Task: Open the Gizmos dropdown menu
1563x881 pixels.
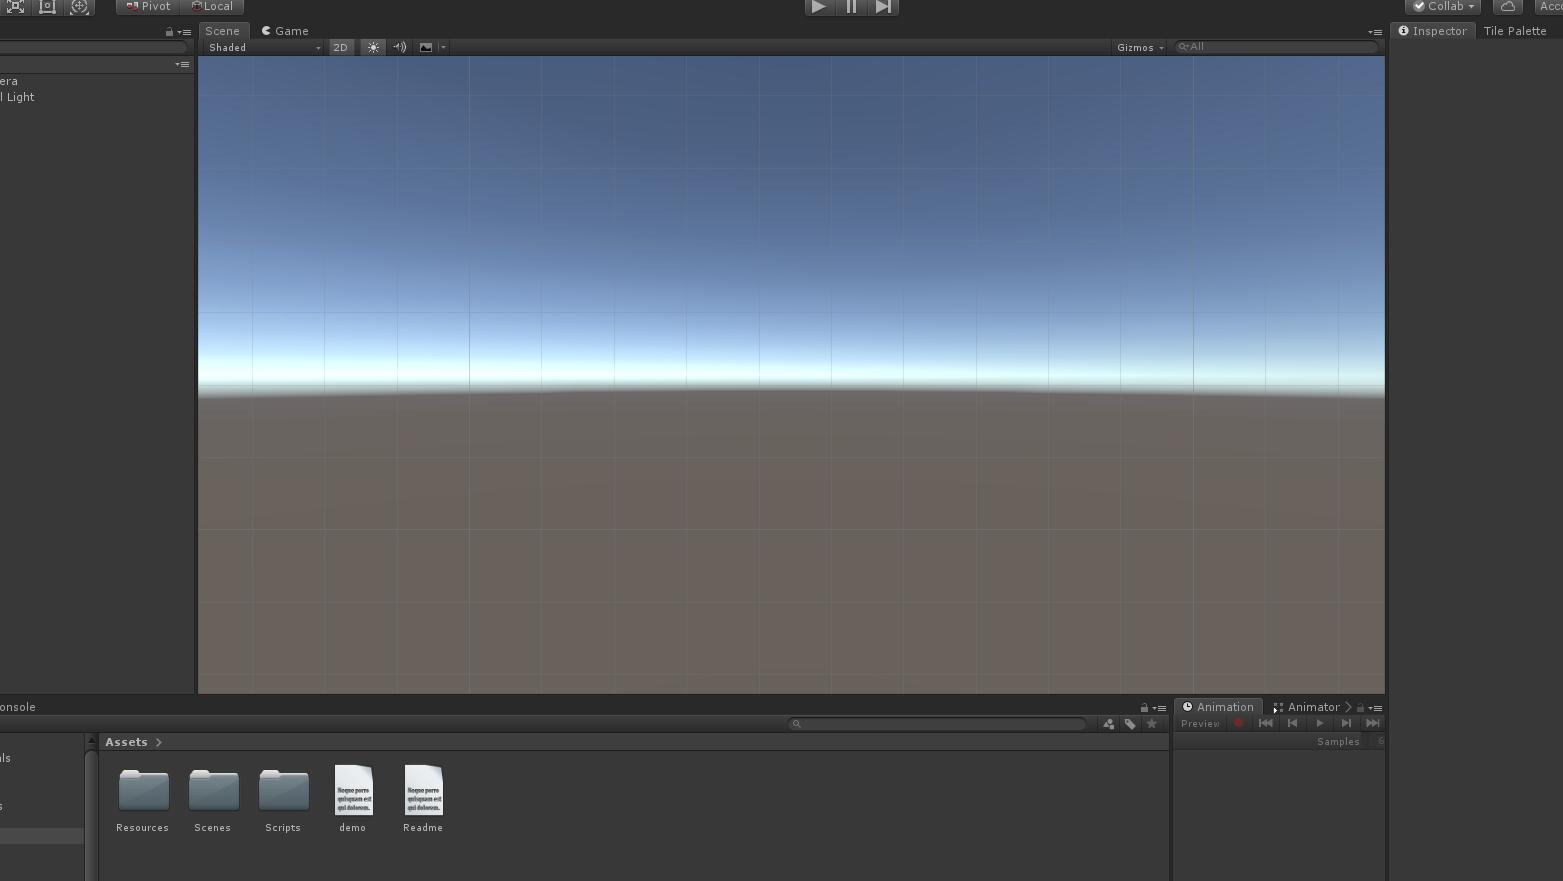Action: click(x=1138, y=47)
